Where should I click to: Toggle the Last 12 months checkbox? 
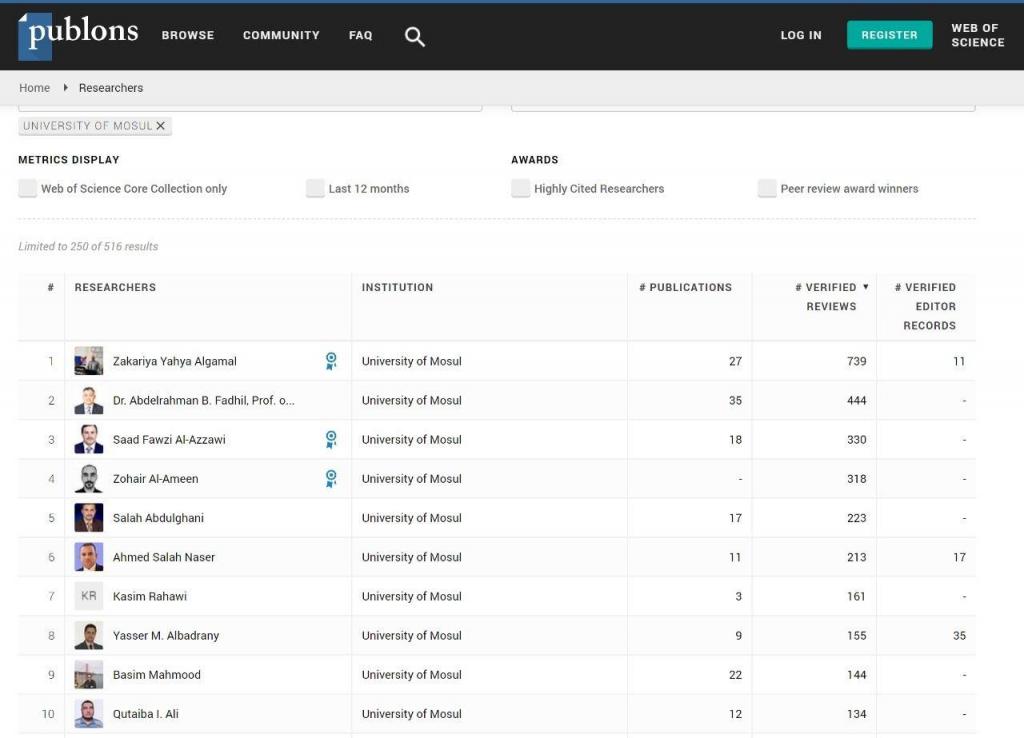(315, 188)
